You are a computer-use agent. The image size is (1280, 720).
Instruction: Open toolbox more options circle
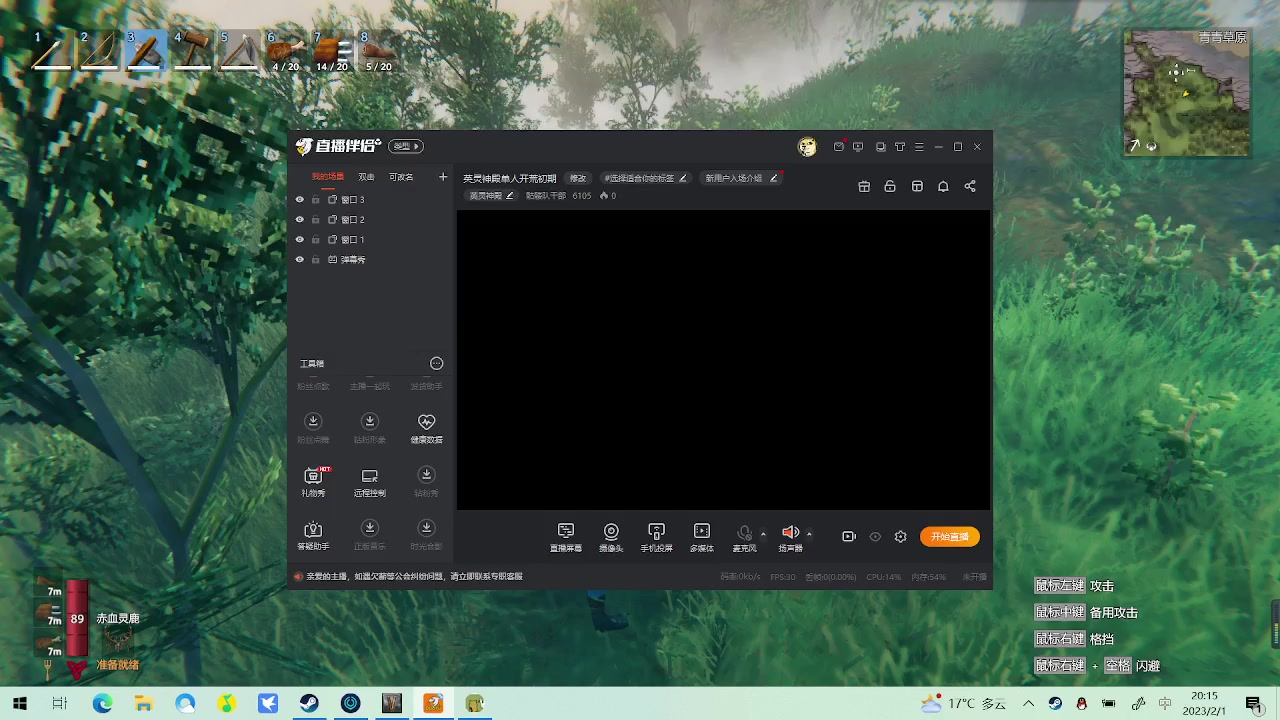436,363
